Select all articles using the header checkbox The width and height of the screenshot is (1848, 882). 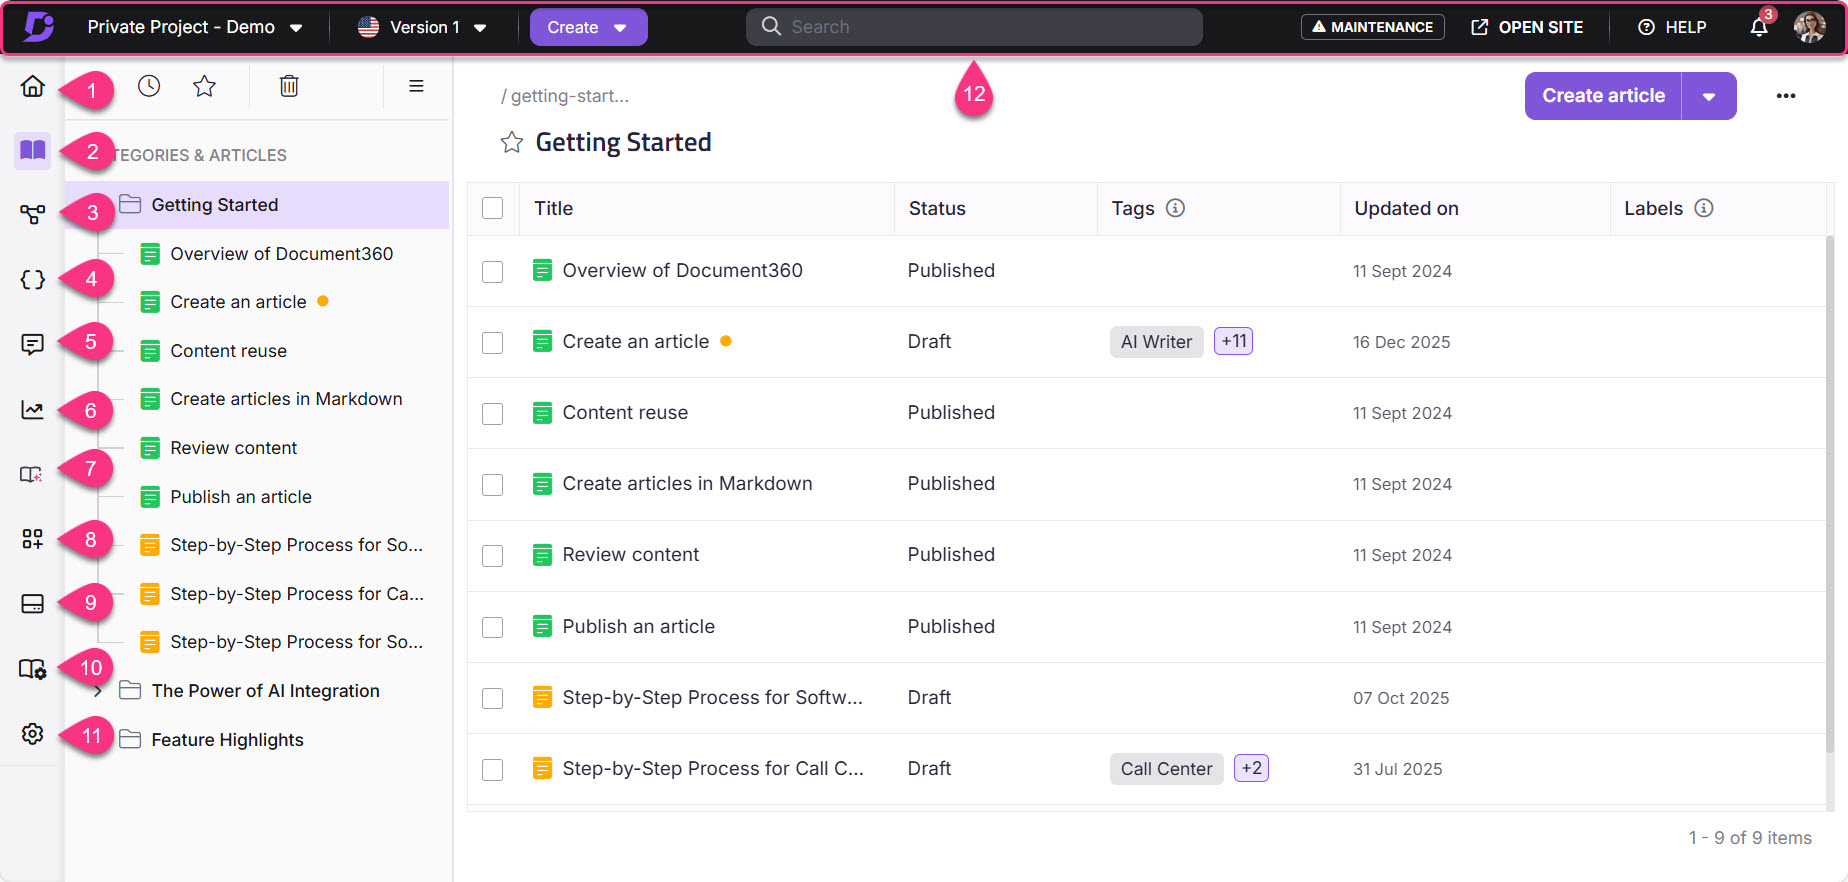pos(492,207)
